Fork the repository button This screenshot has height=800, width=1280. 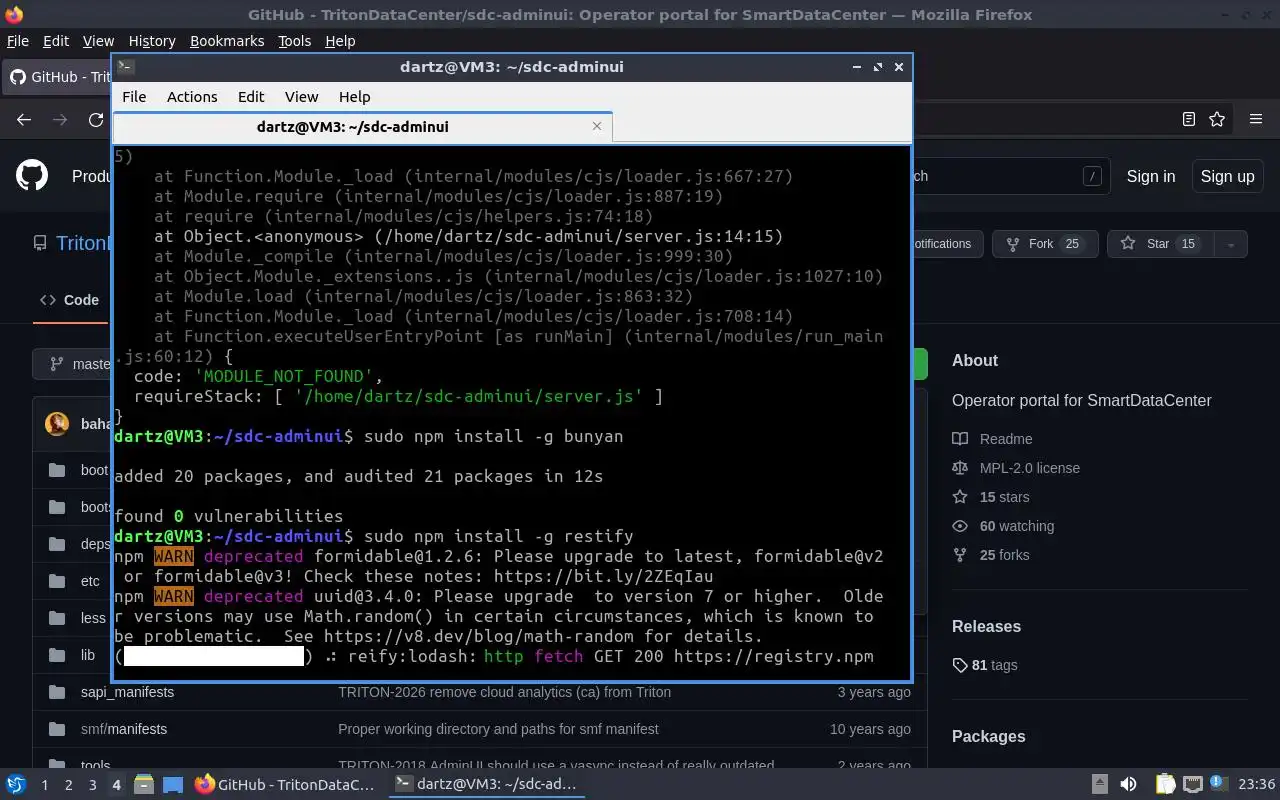(x=1045, y=244)
